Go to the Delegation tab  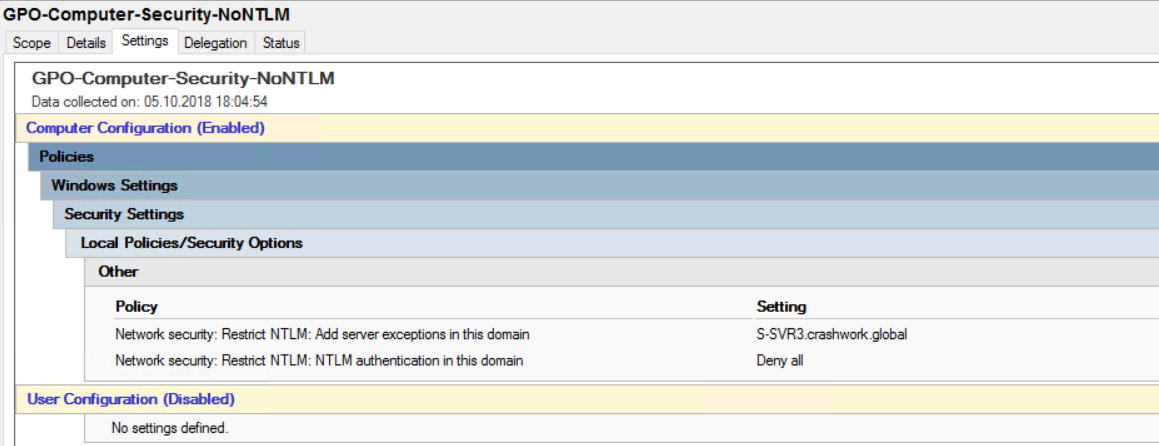point(215,43)
